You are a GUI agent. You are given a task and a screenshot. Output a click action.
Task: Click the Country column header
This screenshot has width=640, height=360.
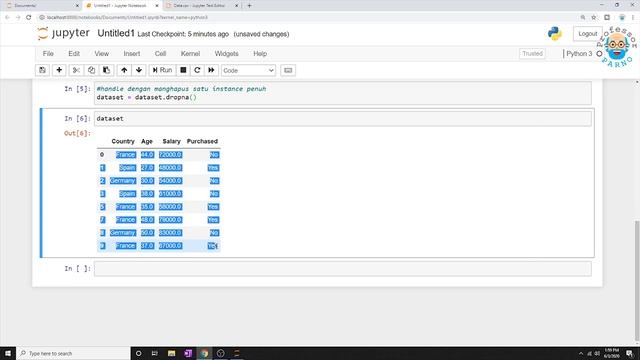[123, 141]
